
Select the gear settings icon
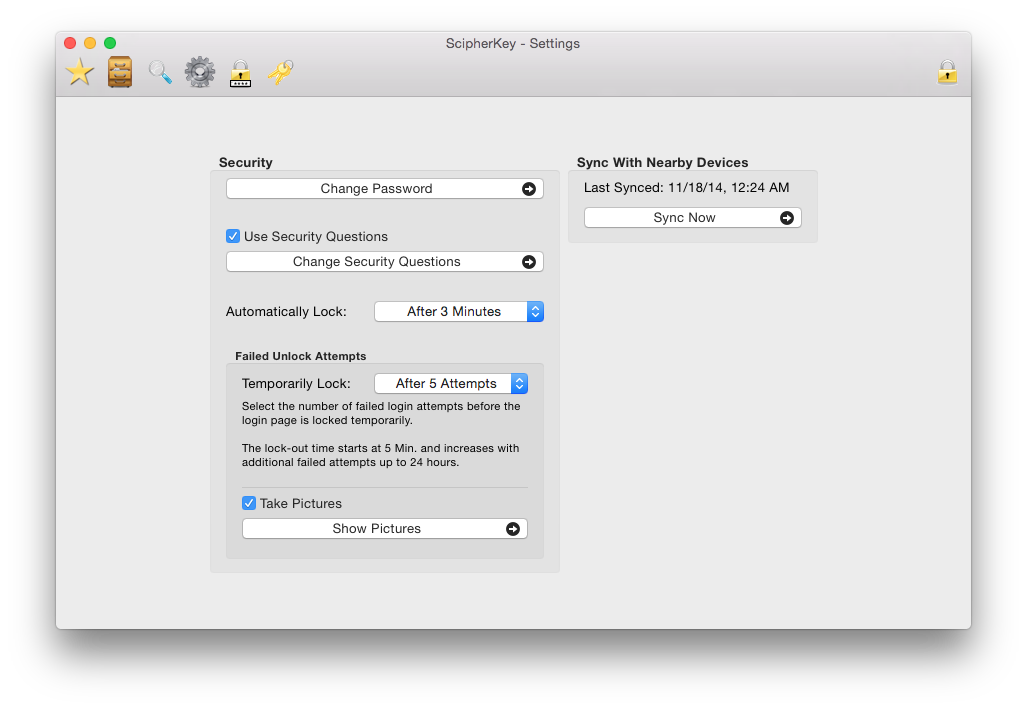(x=200, y=72)
